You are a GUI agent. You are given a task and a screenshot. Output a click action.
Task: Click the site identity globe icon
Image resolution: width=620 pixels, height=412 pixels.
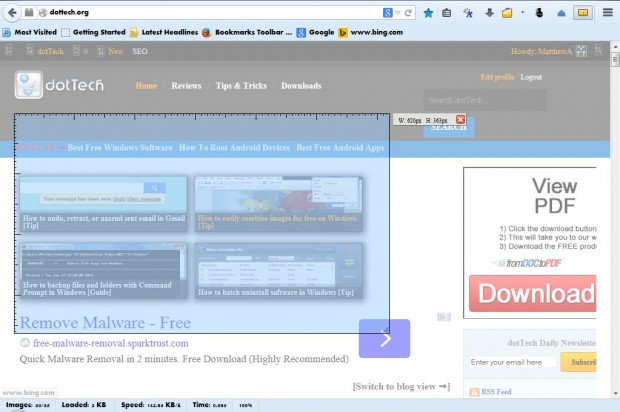point(43,13)
